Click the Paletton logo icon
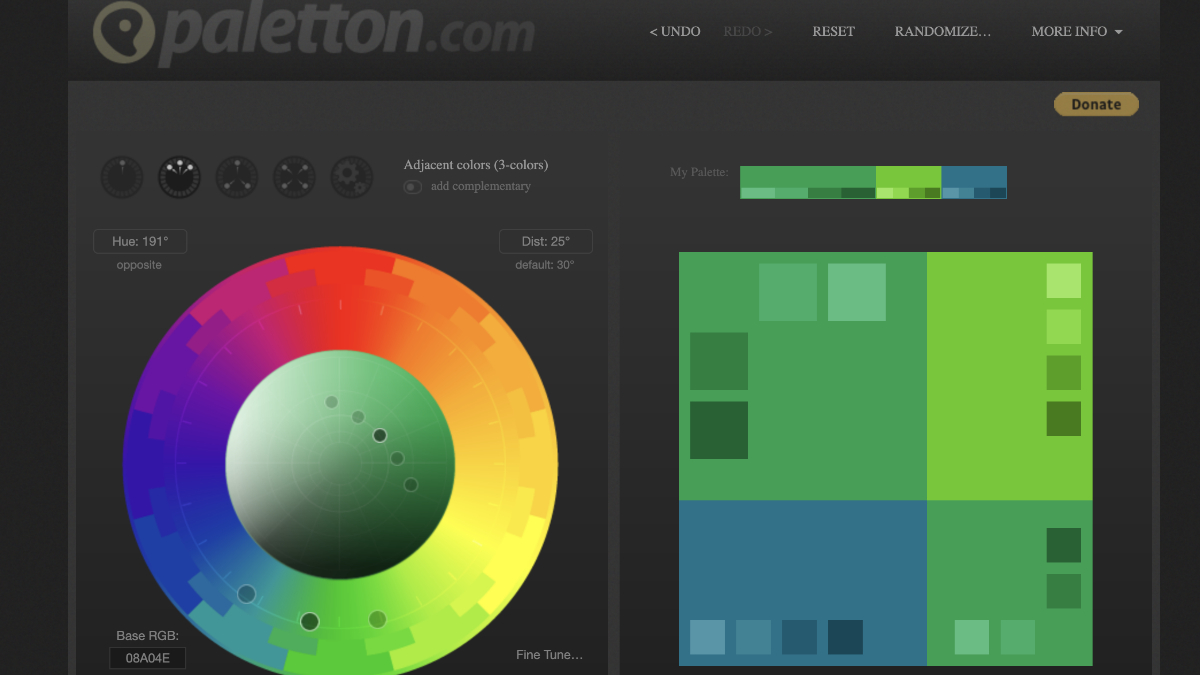Screen dimensions: 1200x675 [124, 32]
